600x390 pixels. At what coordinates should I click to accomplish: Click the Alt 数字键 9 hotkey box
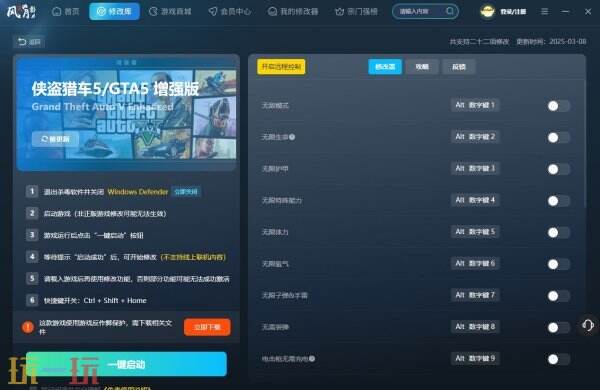[x=475, y=358]
